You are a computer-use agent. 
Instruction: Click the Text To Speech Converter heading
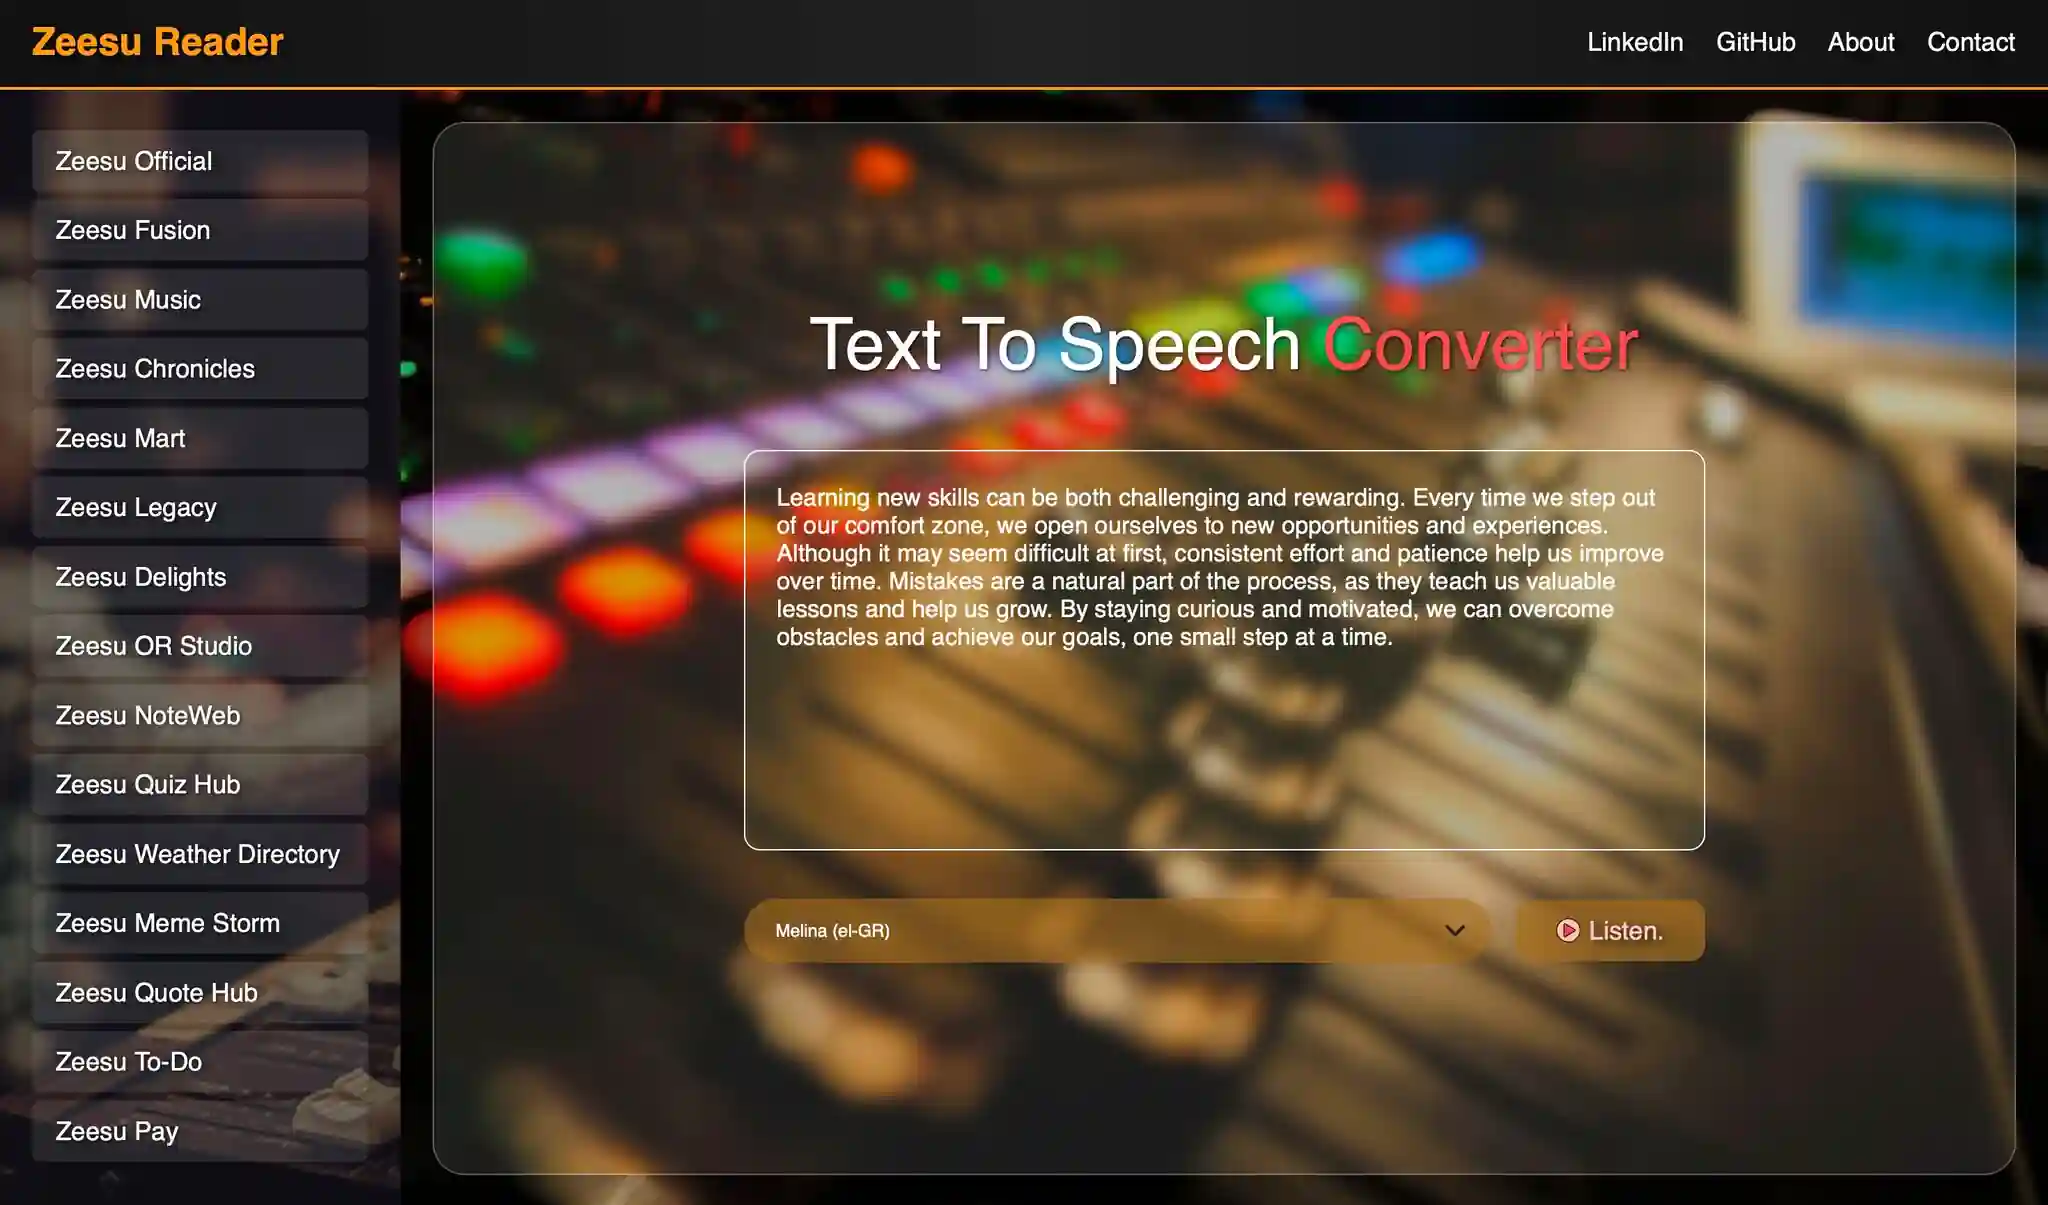coord(1224,345)
